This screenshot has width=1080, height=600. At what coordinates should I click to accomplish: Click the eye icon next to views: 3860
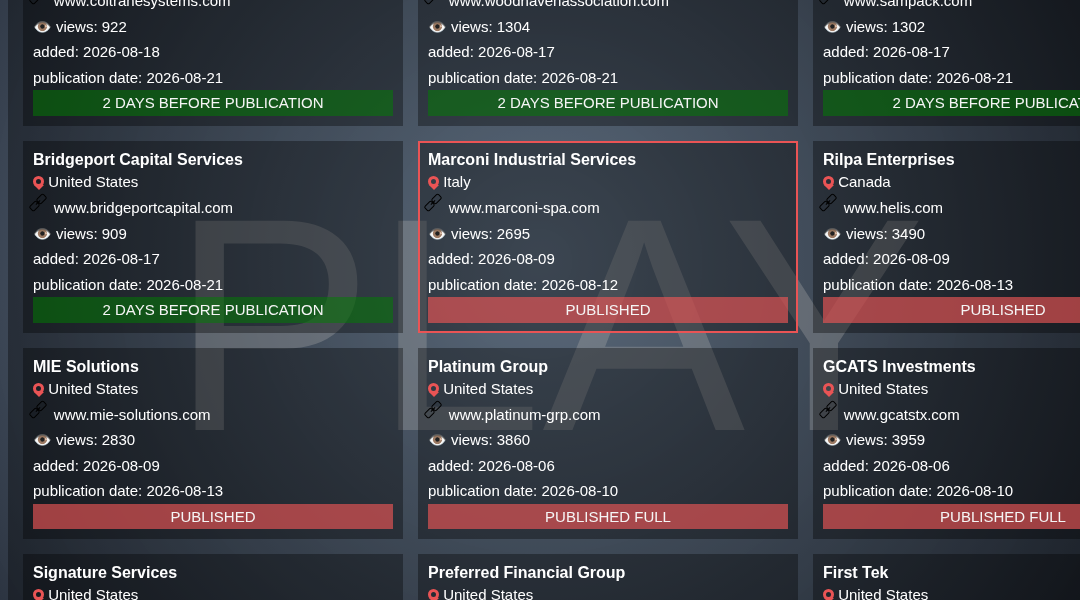[x=437, y=440]
